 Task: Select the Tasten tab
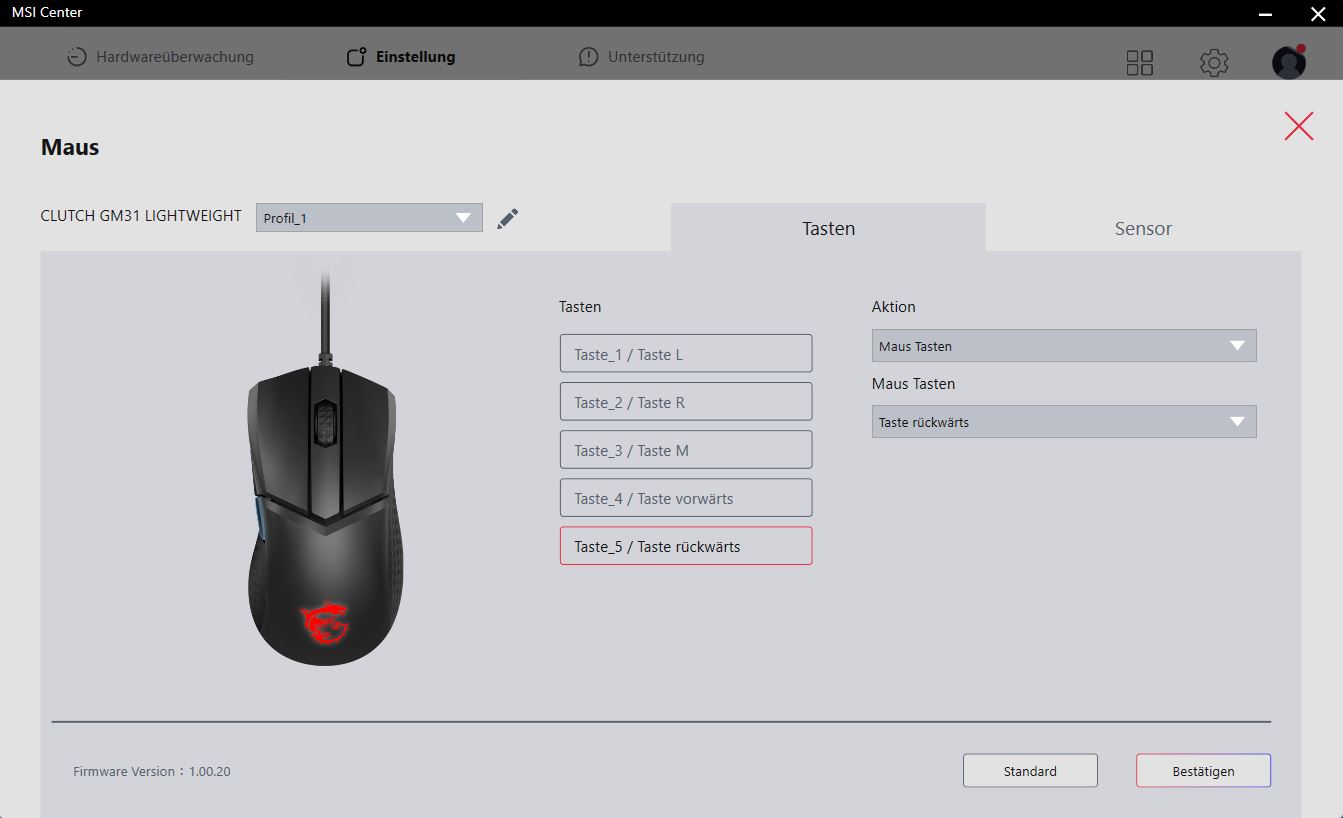click(828, 228)
